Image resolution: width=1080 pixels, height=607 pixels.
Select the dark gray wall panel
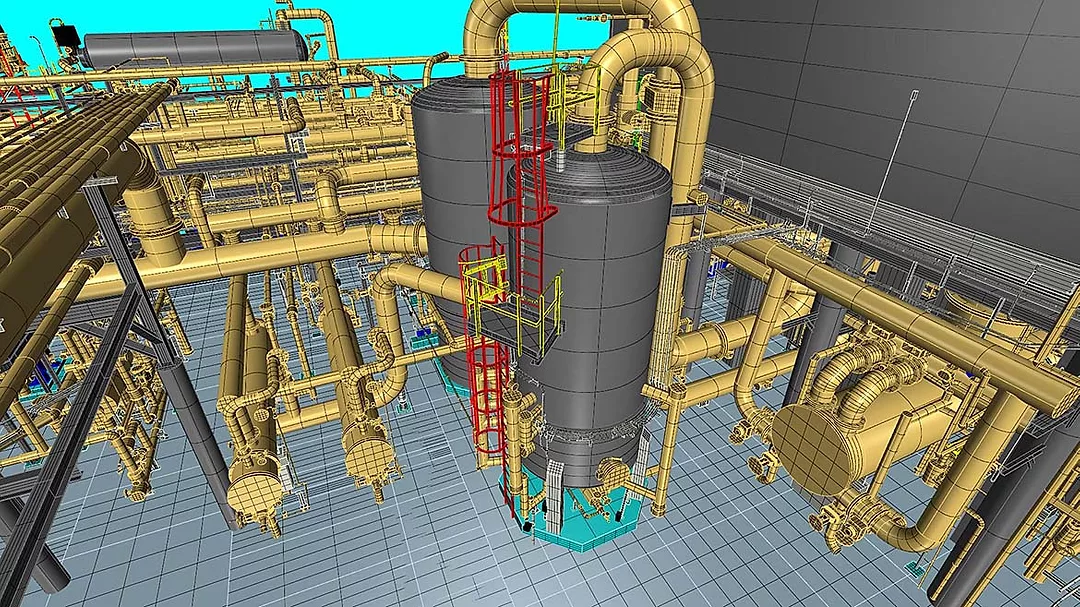click(x=895, y=103)
